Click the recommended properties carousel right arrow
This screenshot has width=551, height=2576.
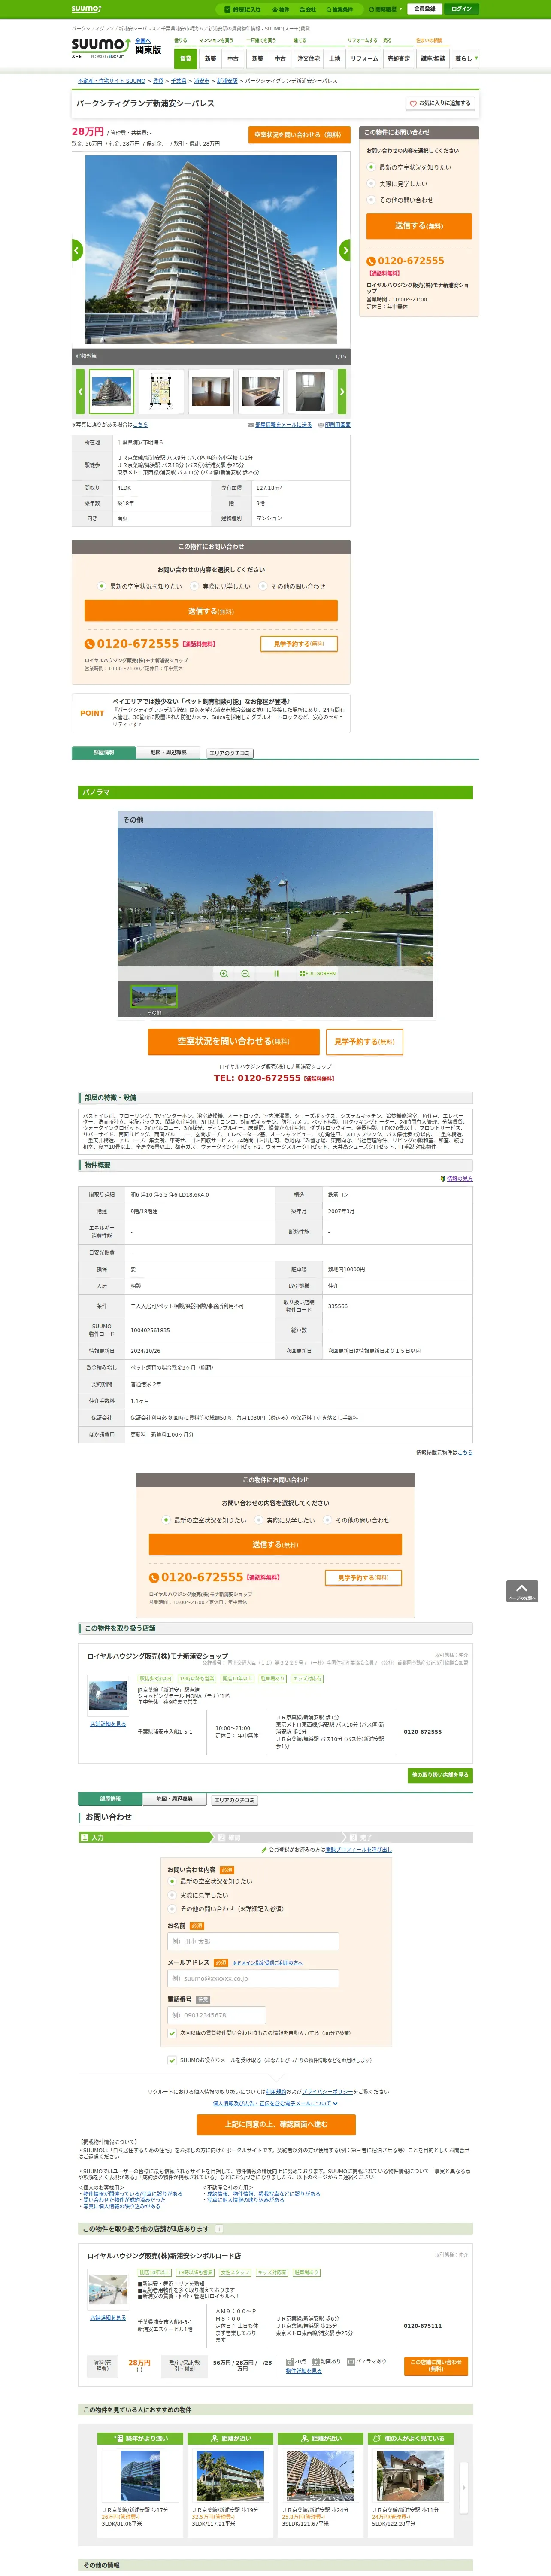(463, 2488)
